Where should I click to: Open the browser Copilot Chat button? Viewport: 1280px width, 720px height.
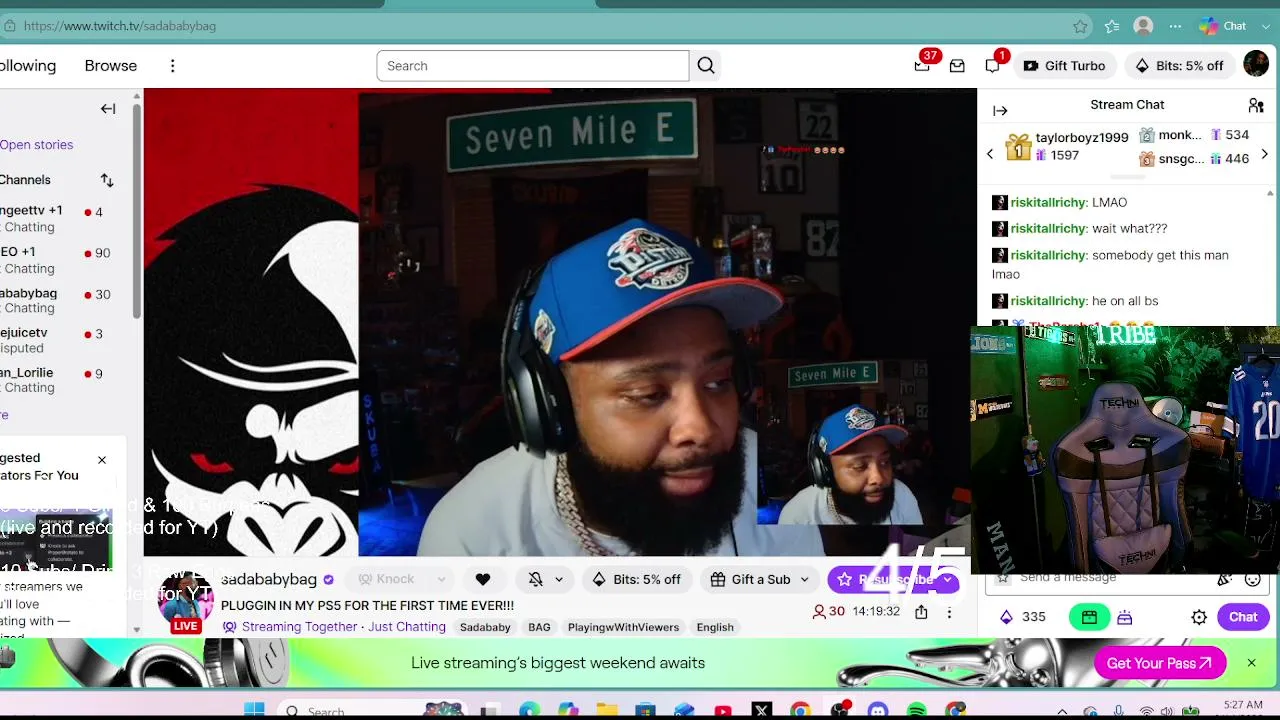point(1223,26)
